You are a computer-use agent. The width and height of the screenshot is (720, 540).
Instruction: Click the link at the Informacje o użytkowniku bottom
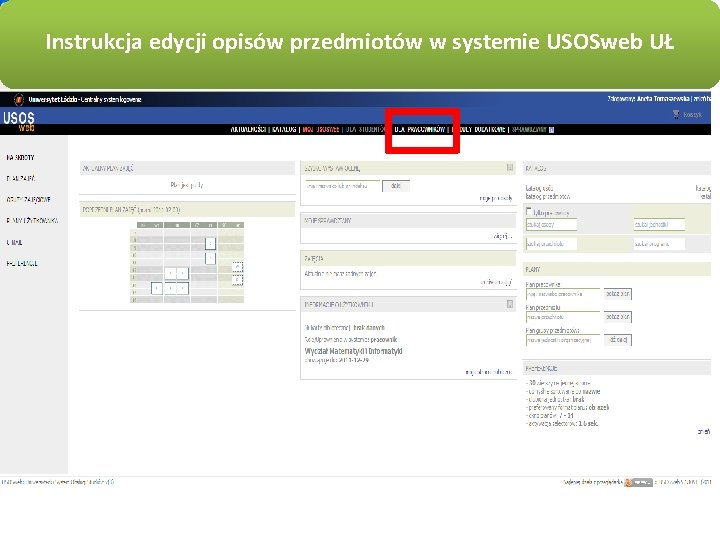[x=489, y=372]
